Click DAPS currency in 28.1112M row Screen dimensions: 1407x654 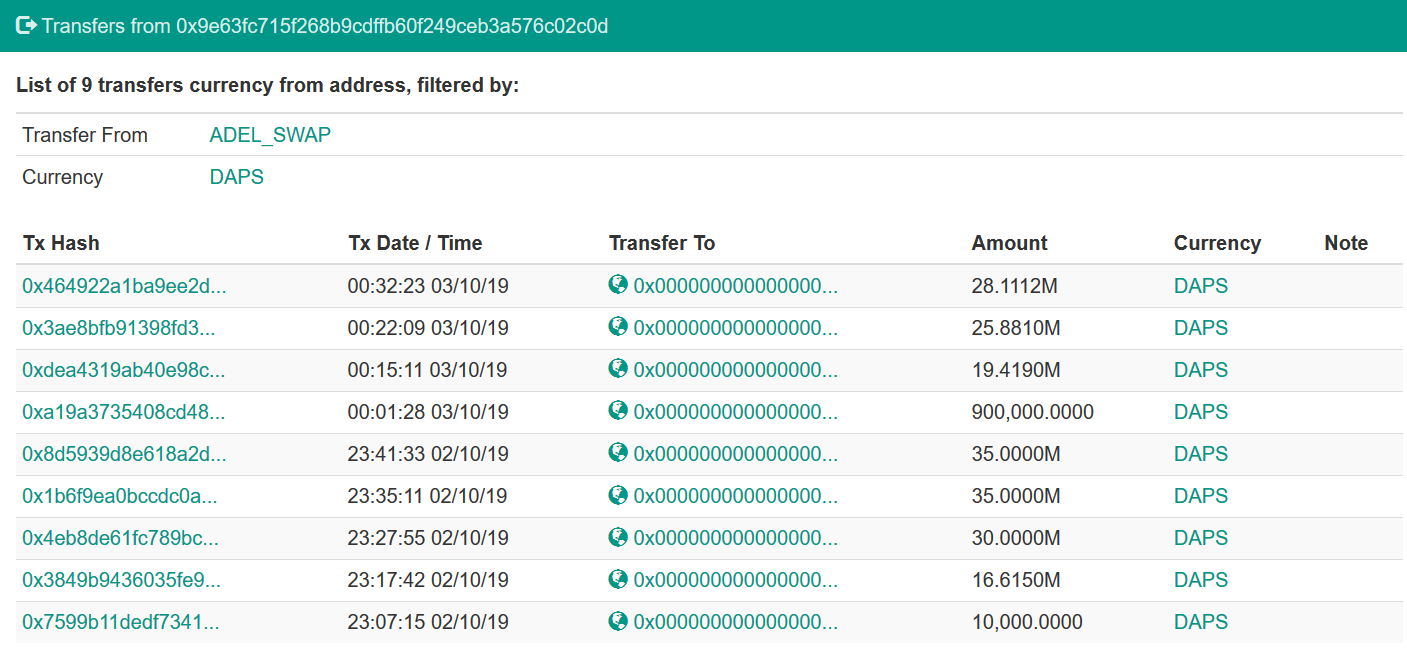coord(1201,286)
